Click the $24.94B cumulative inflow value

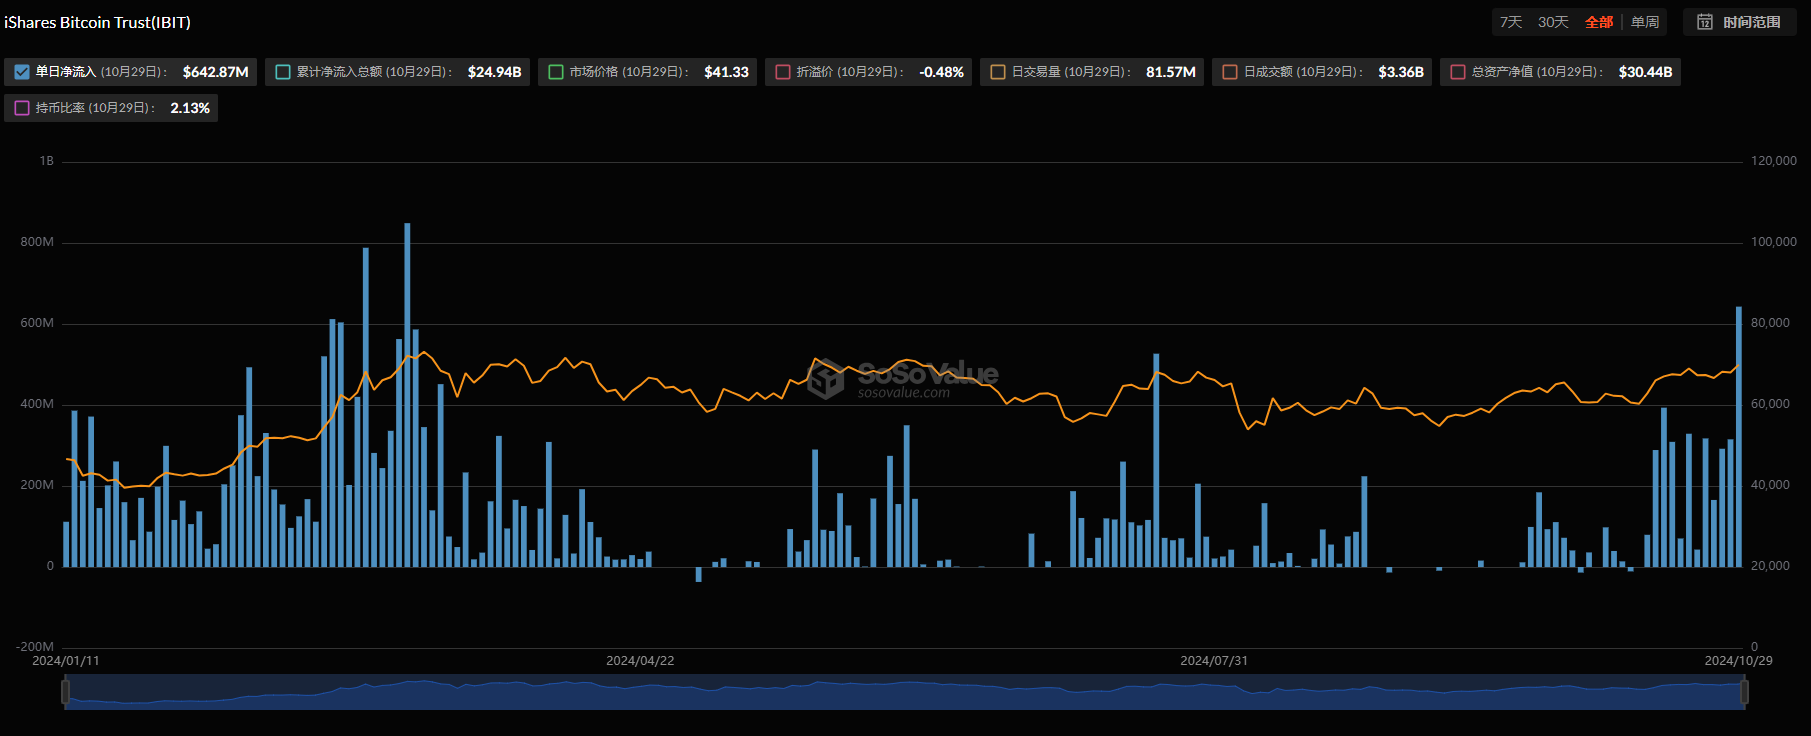coord(495,72)
